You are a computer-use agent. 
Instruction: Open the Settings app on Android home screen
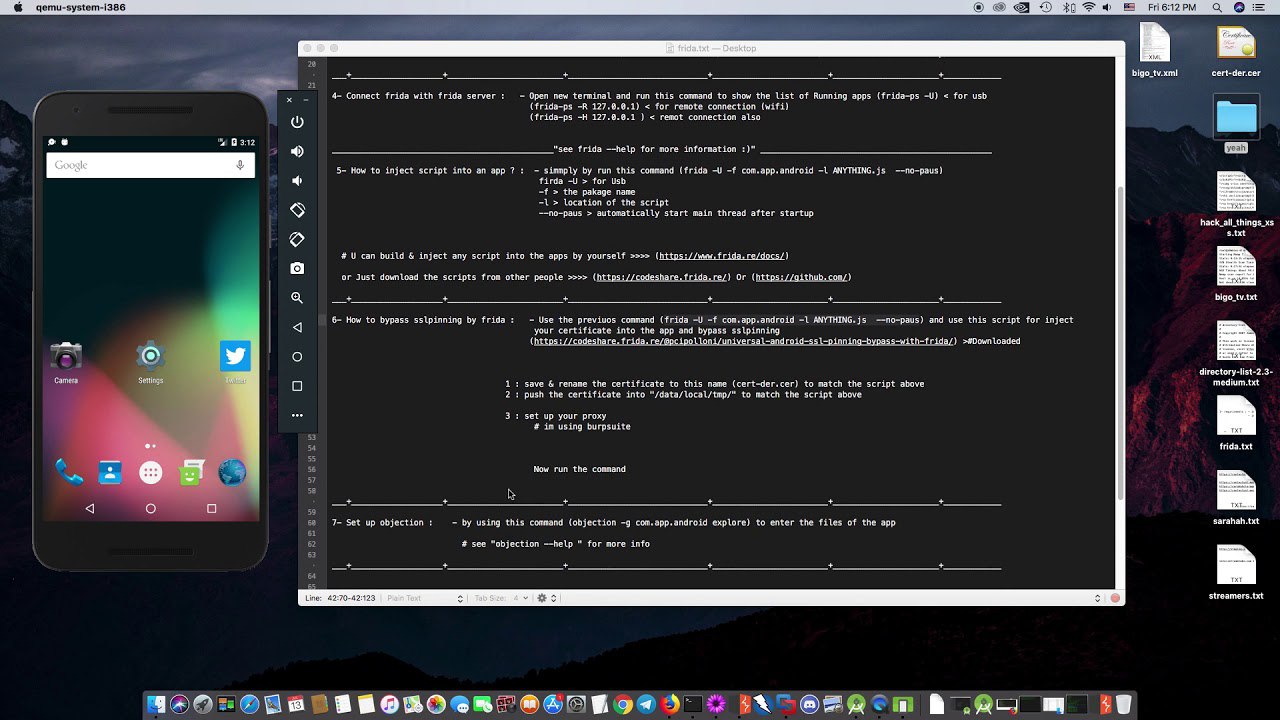pos(150,361)
